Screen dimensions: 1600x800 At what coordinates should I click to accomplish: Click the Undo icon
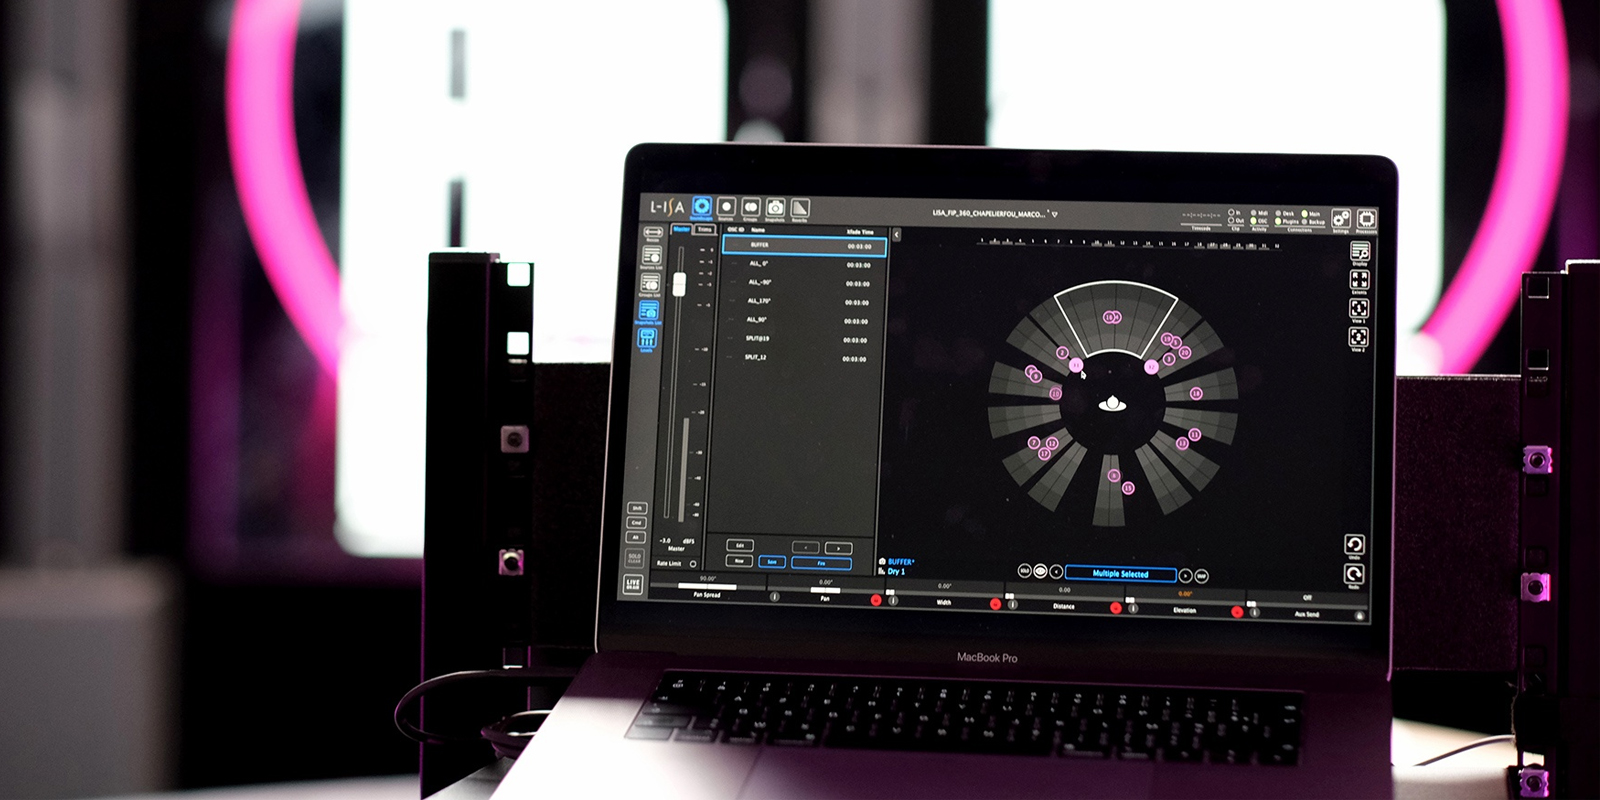pos(1354,545)
